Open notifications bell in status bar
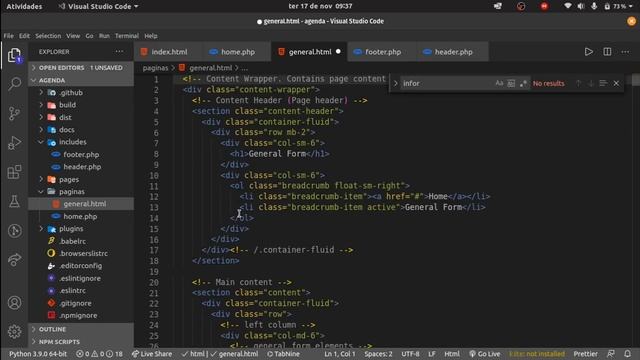Screen dimensions: 640x360 [627, 354]
